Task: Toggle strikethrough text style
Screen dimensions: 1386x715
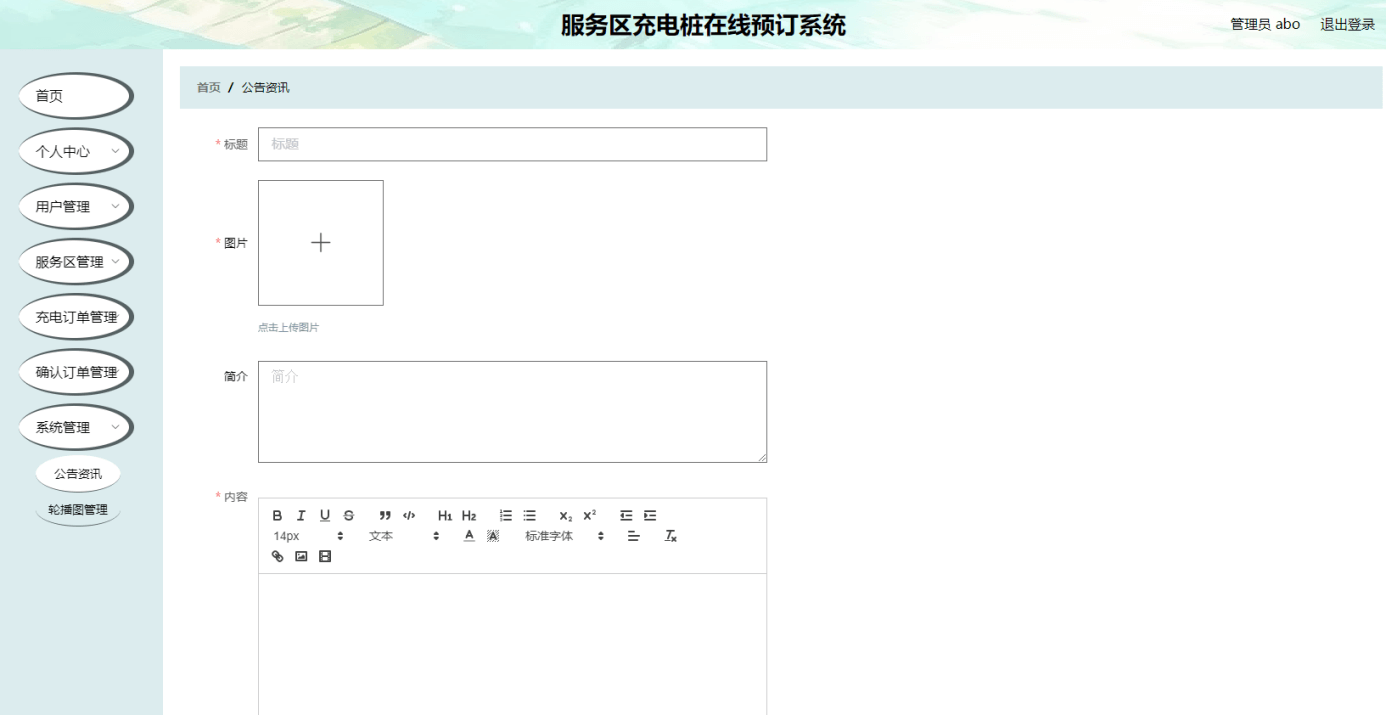Action: pos(348,515)
